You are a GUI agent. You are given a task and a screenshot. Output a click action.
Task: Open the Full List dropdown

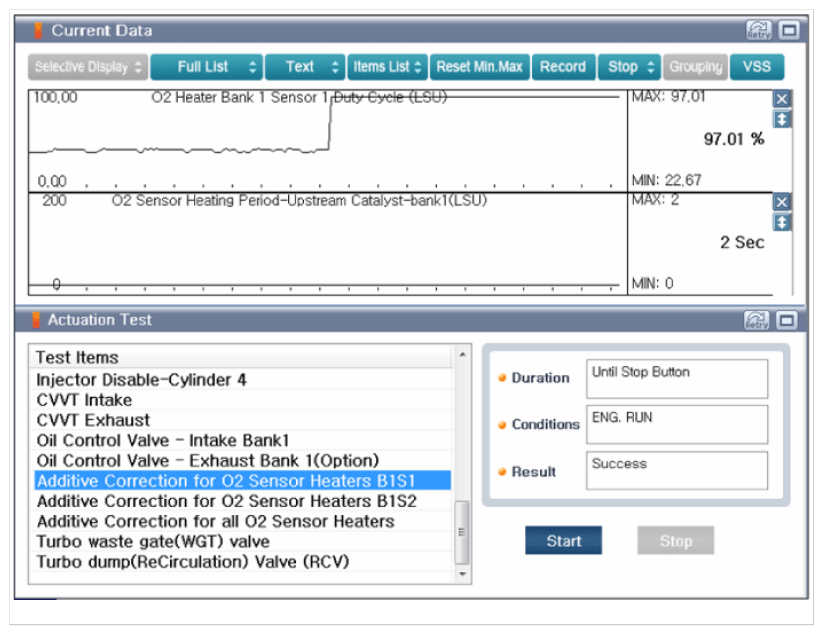[x=207, y=67]
